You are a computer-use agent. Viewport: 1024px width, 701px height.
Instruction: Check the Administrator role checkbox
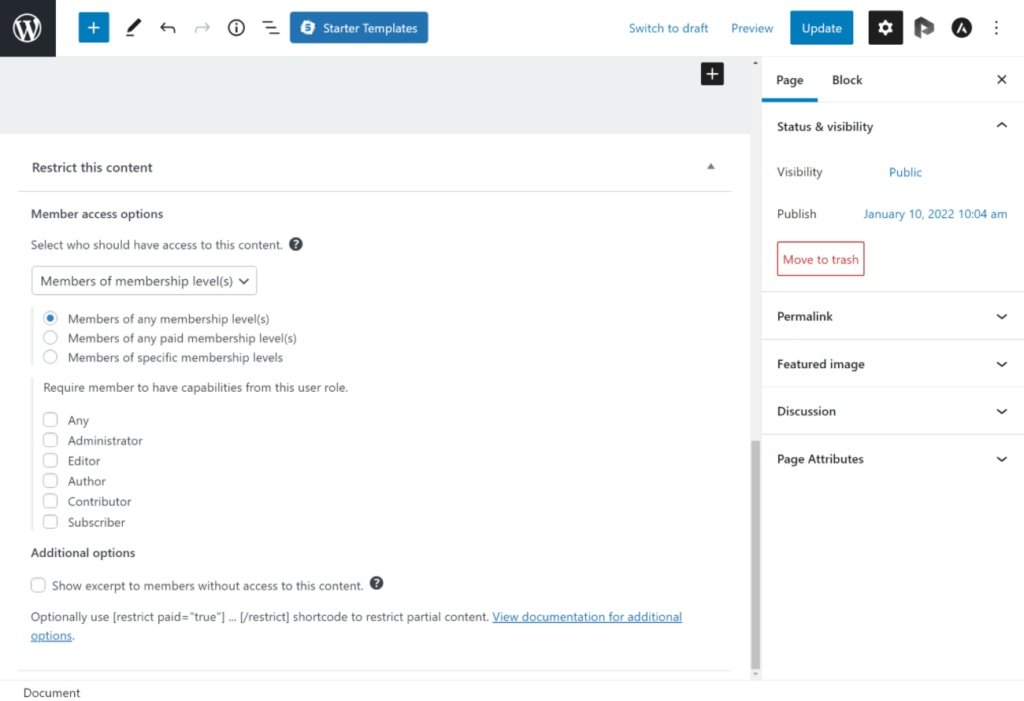click(x=50, y=440)
